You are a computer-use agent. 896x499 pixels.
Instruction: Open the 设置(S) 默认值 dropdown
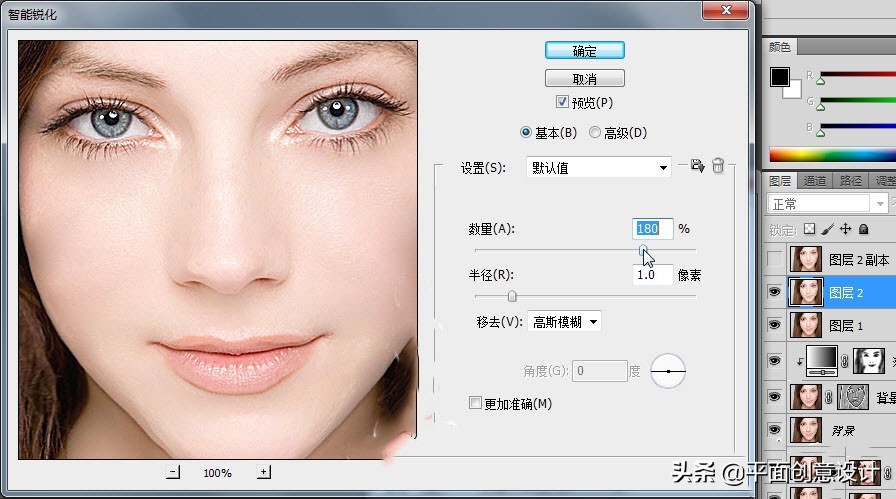[x=598, y=167]
